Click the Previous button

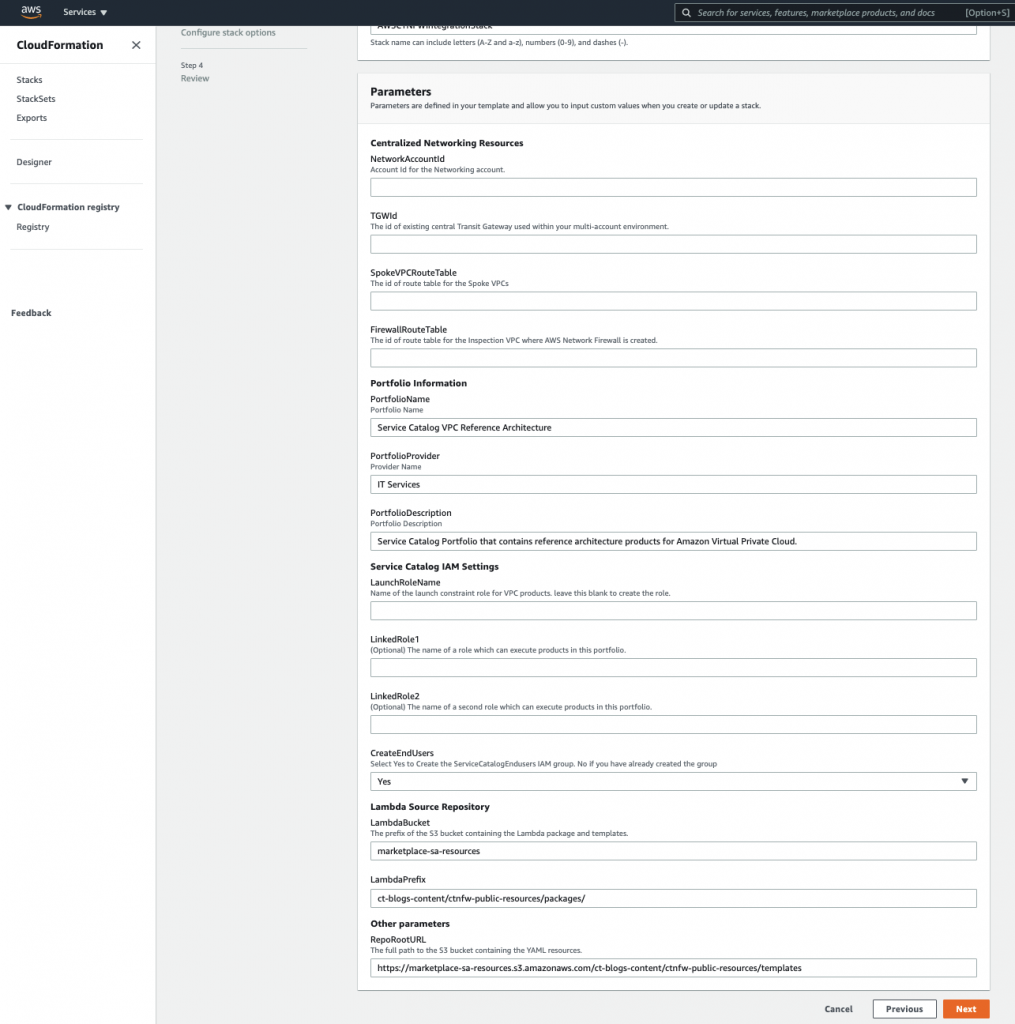[x=904, y=1008]
